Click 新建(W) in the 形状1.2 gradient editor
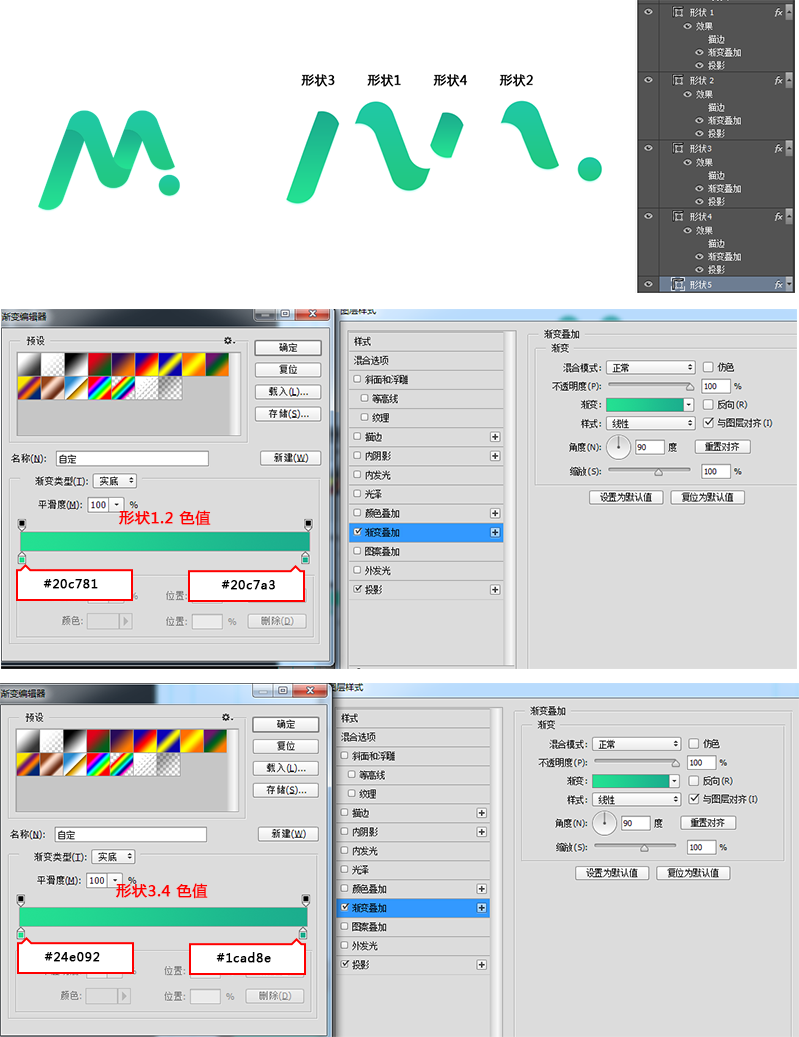The height and width of the screenshot is (1037, 799). (x=290, y=458)
